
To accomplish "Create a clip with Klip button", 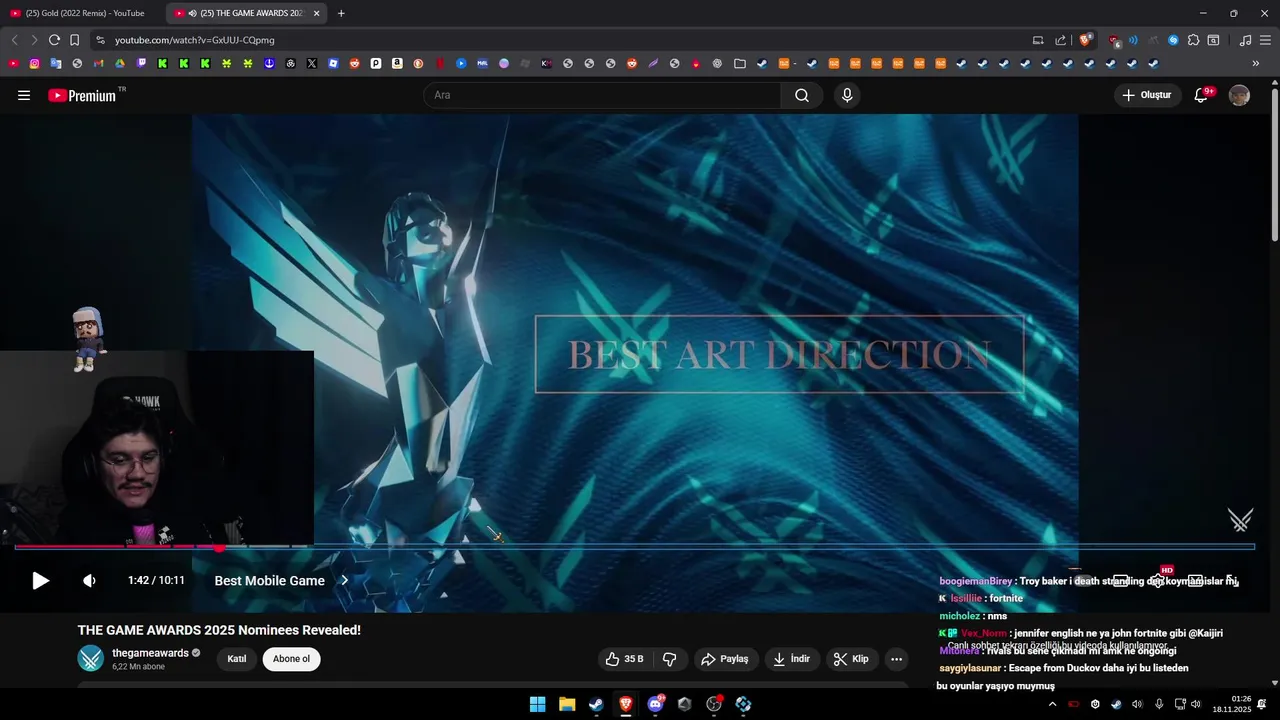I will [851, 659].
